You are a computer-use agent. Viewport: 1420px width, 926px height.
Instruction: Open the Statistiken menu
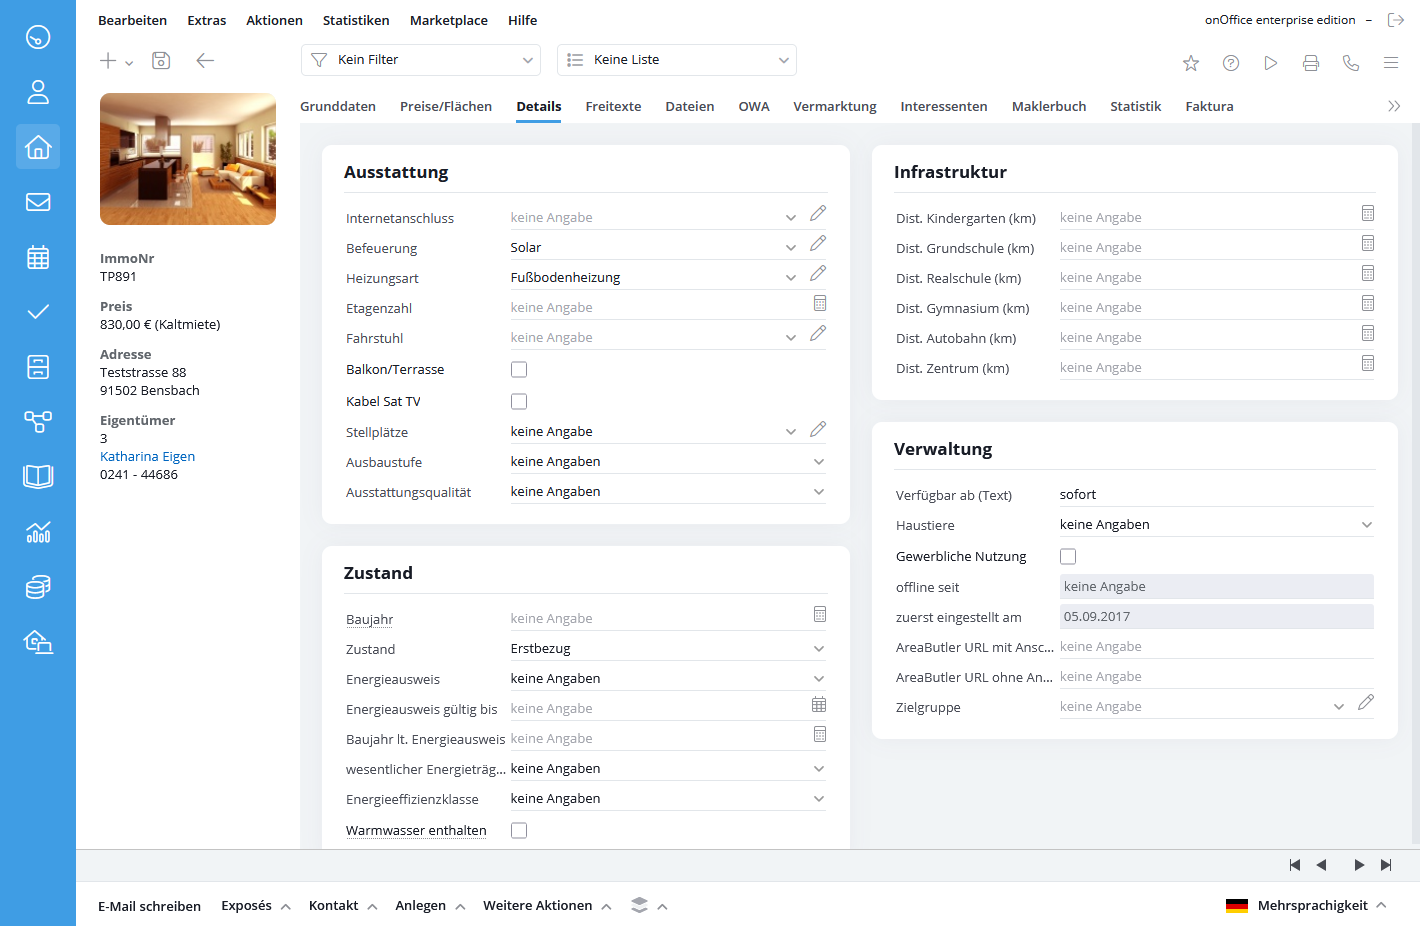pos(356,20)
